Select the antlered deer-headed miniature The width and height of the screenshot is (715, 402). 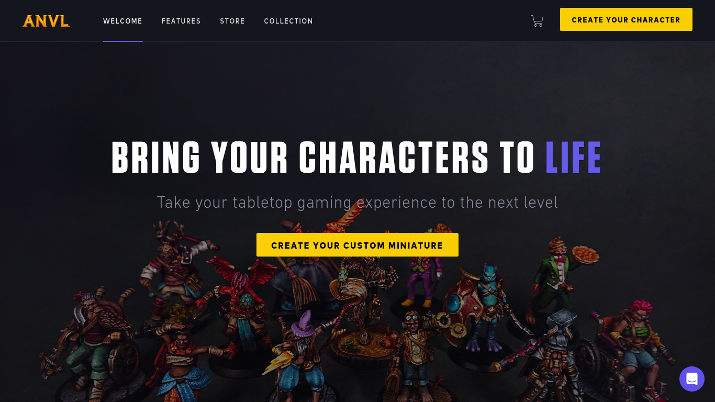point(176,269)
